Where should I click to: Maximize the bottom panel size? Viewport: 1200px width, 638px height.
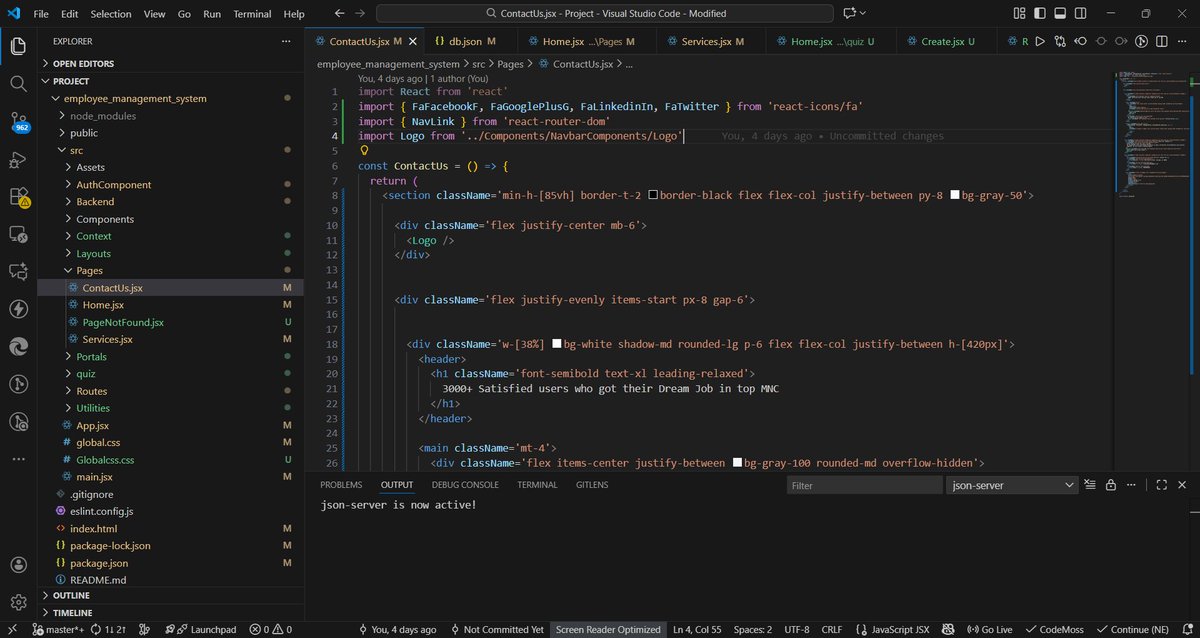(x=1161, y=485)
